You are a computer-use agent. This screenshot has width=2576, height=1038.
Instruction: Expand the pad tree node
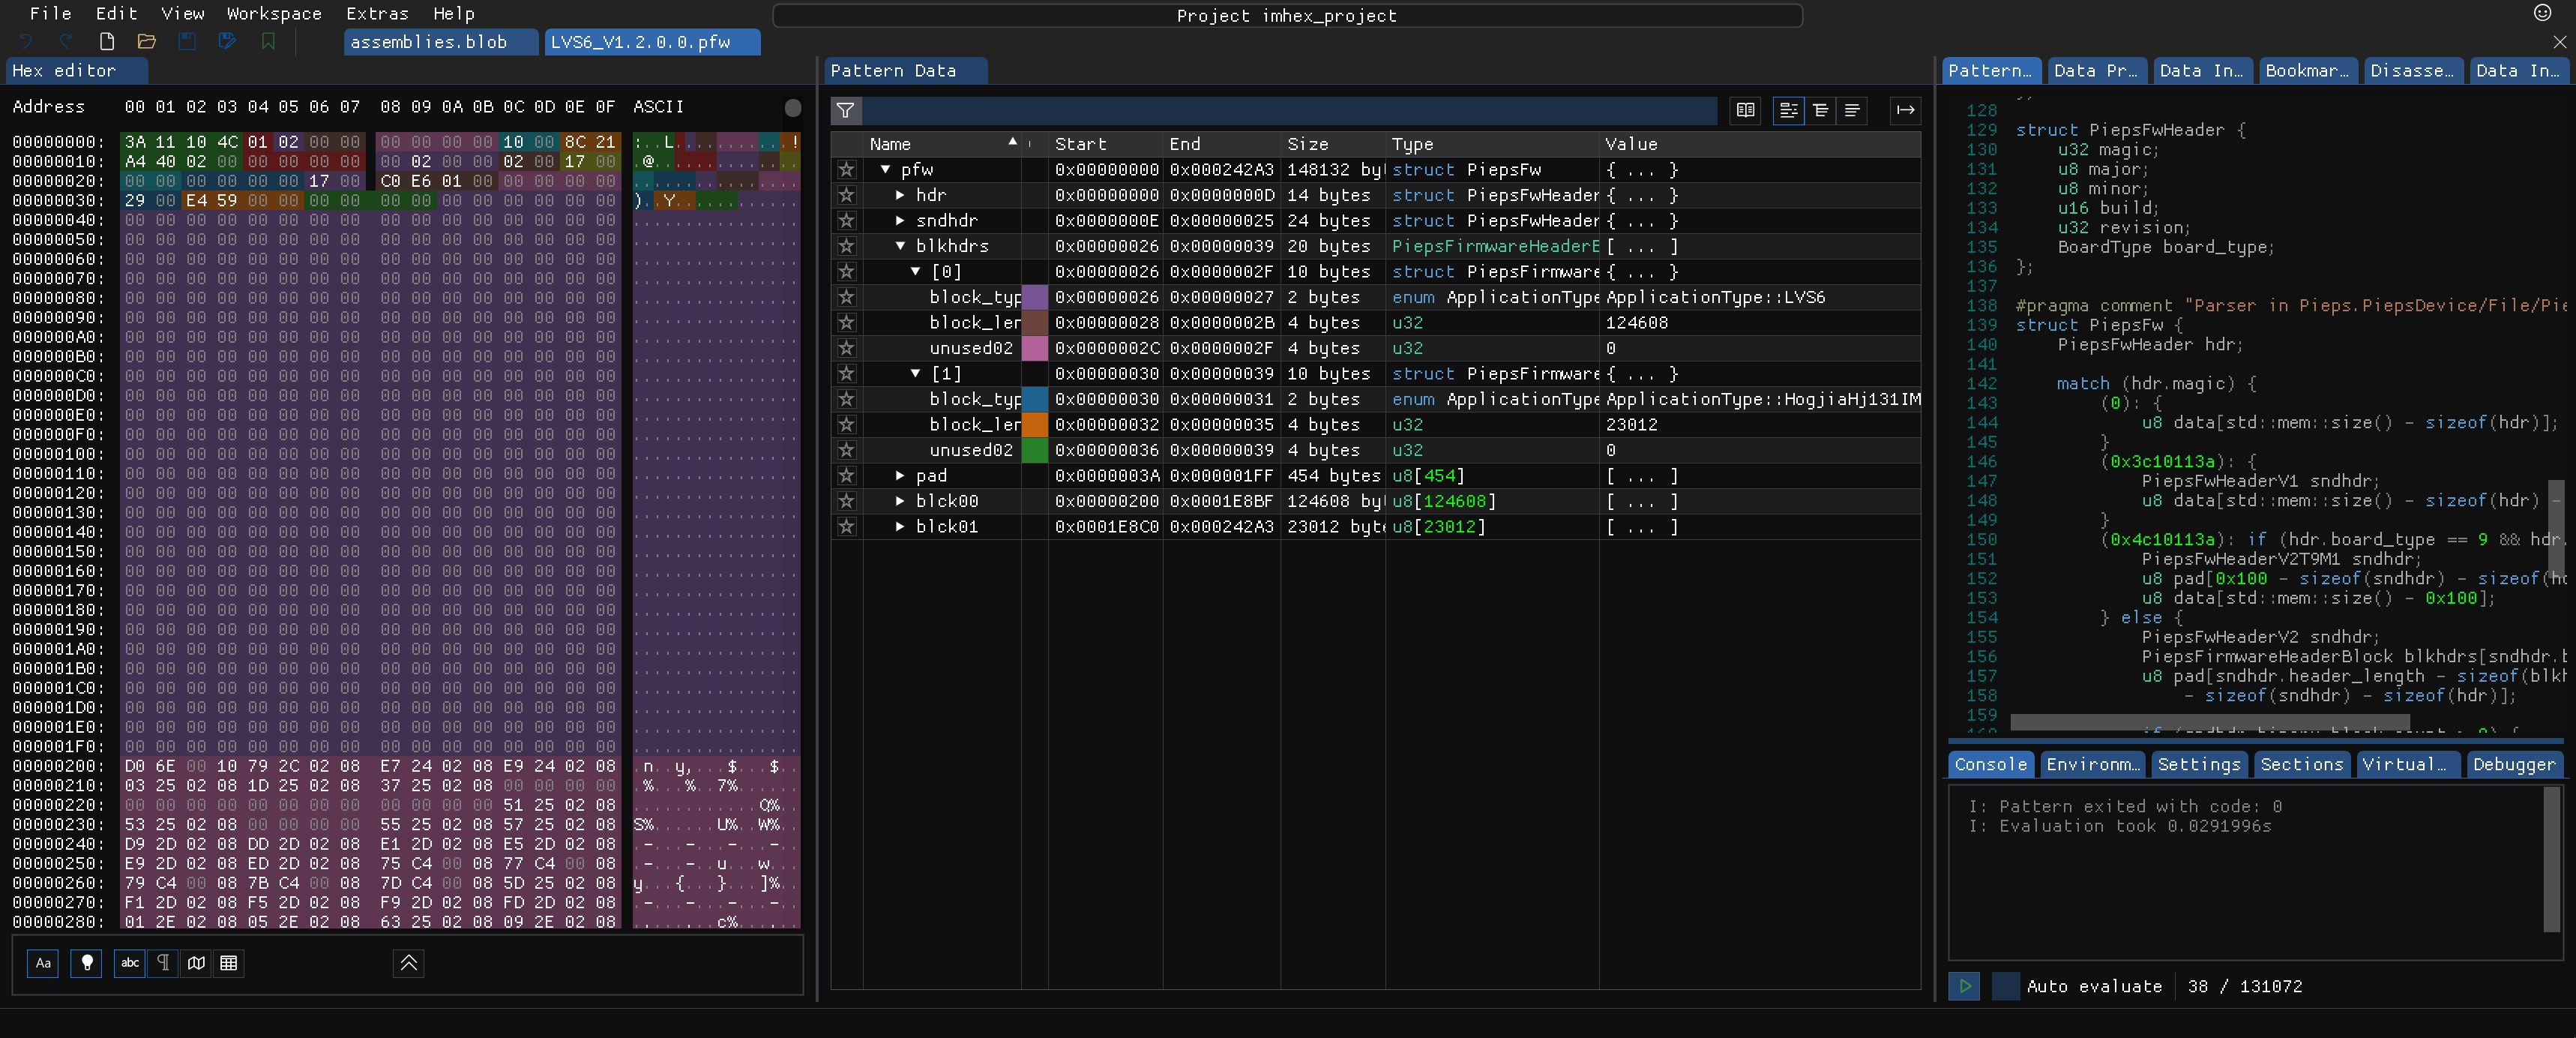901,476
